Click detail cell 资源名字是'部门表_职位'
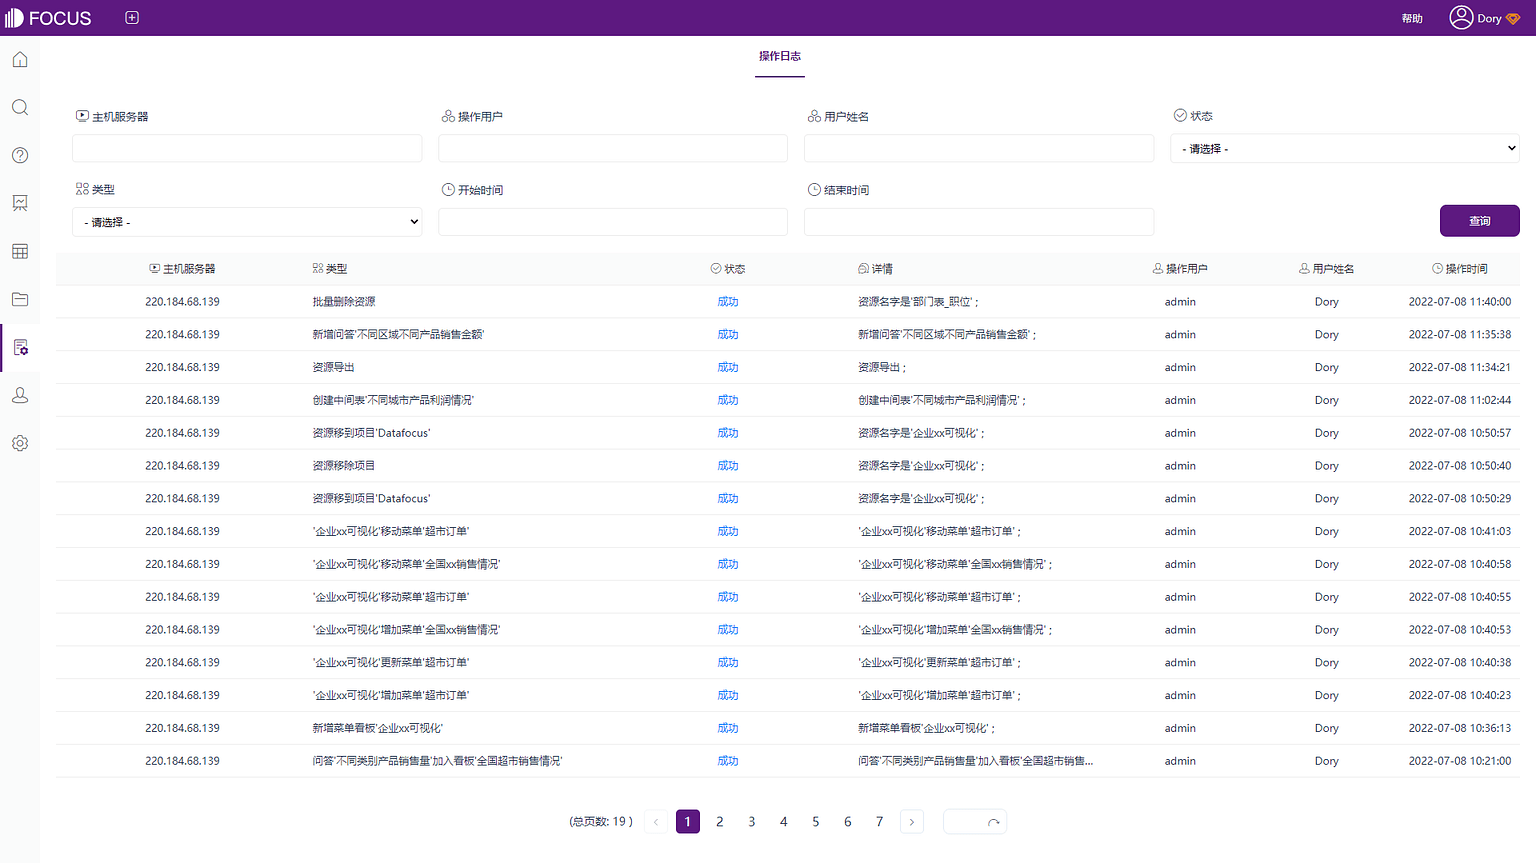The width and height of the screenshot is (1536, 863). 918,302
